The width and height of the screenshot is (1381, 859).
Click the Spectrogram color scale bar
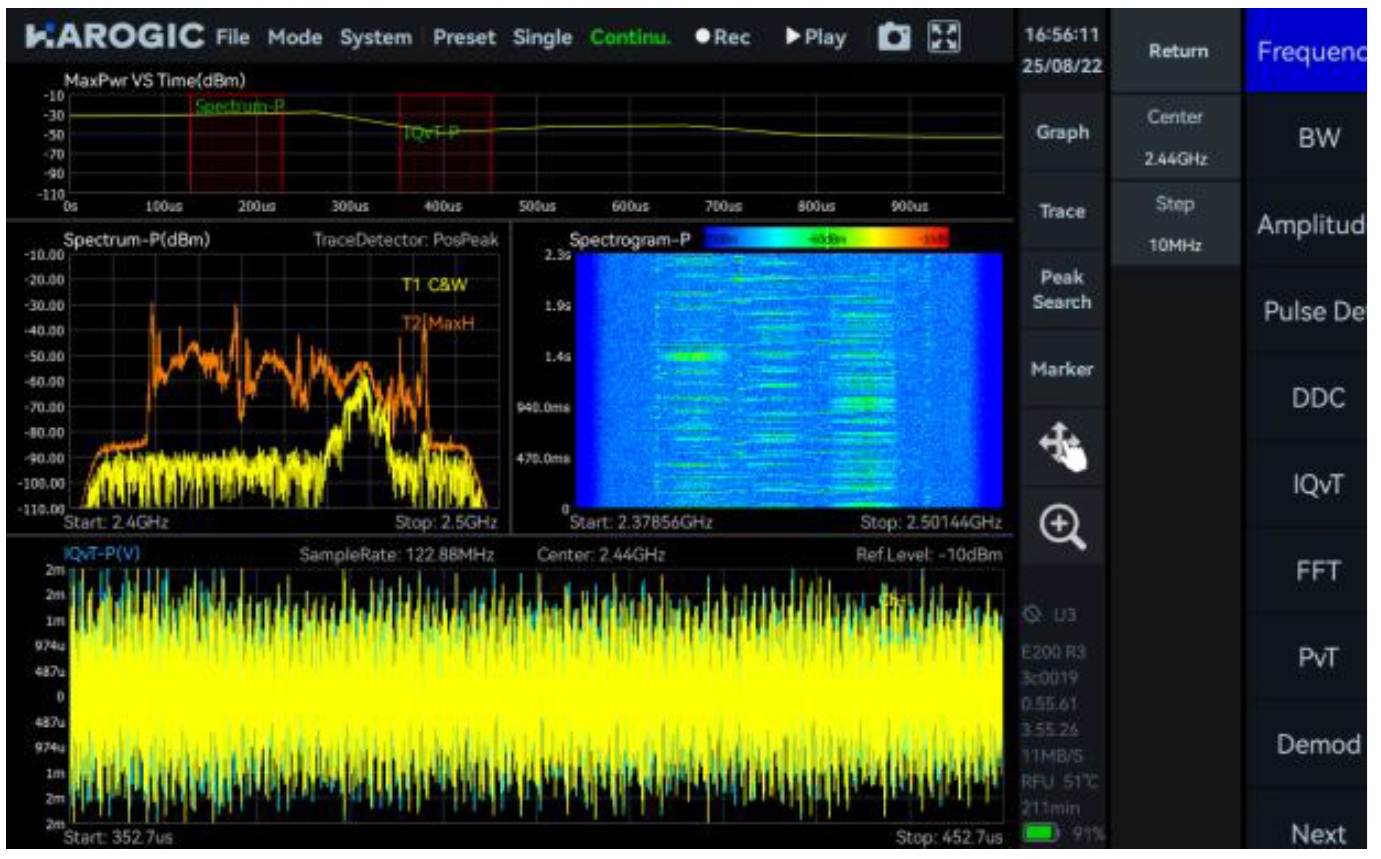click(x=827, y=238)
